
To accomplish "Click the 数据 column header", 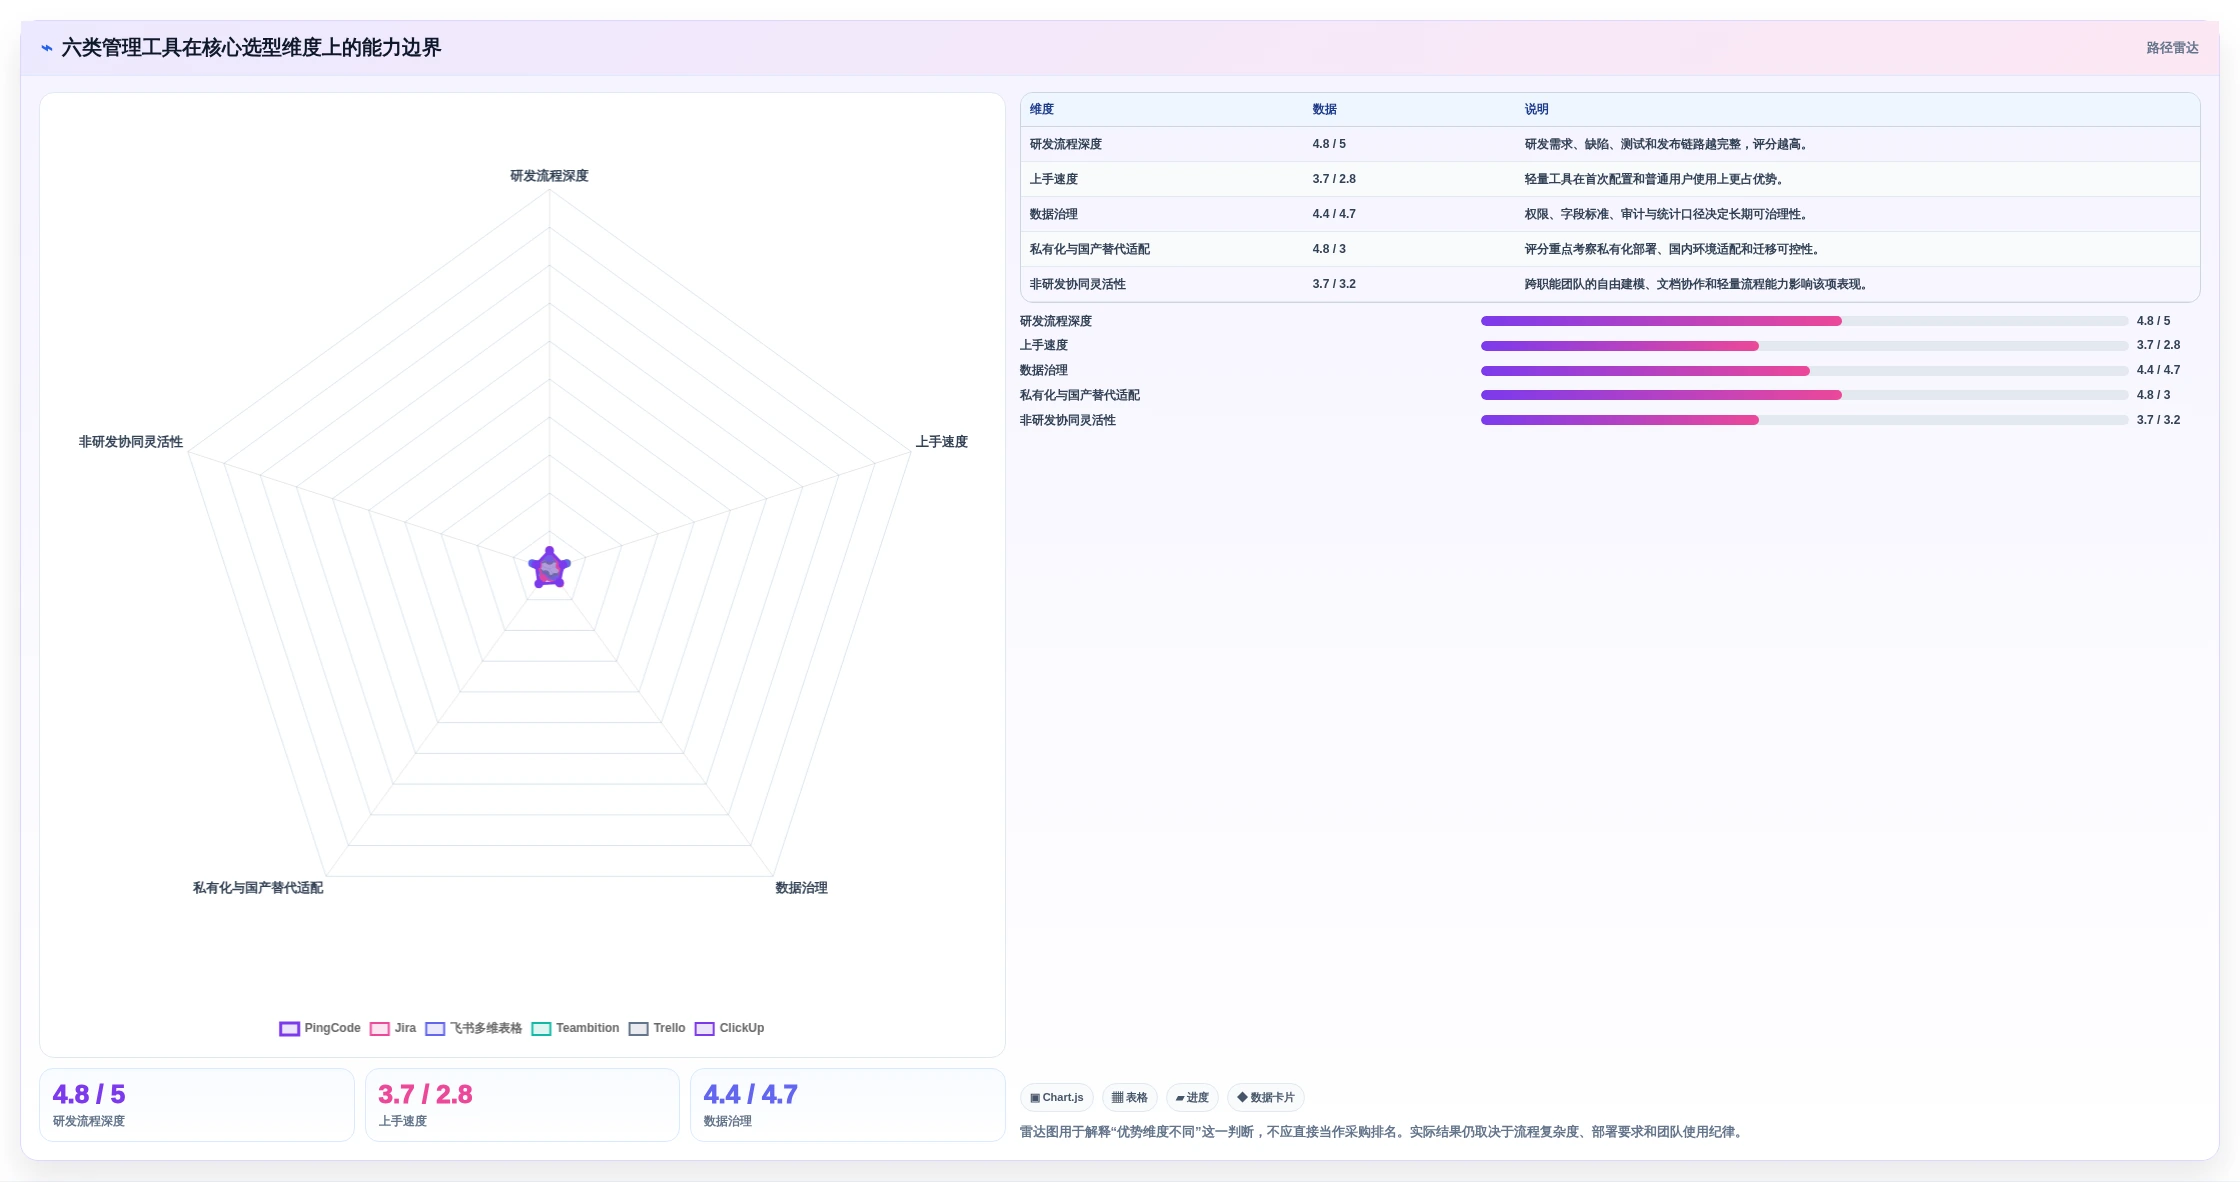I will pyautogui.click(x=1325, y=109).
